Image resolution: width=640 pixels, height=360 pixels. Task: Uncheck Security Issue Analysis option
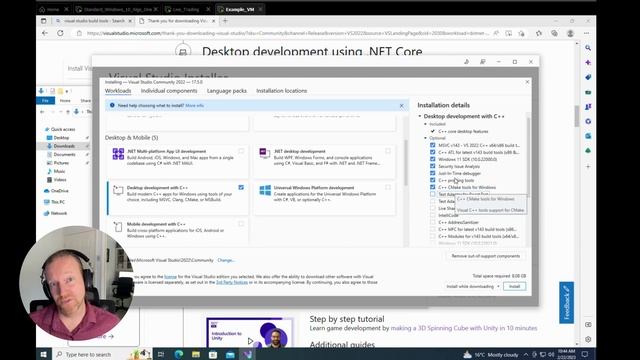pyautogui.click(x=433, y=166)
